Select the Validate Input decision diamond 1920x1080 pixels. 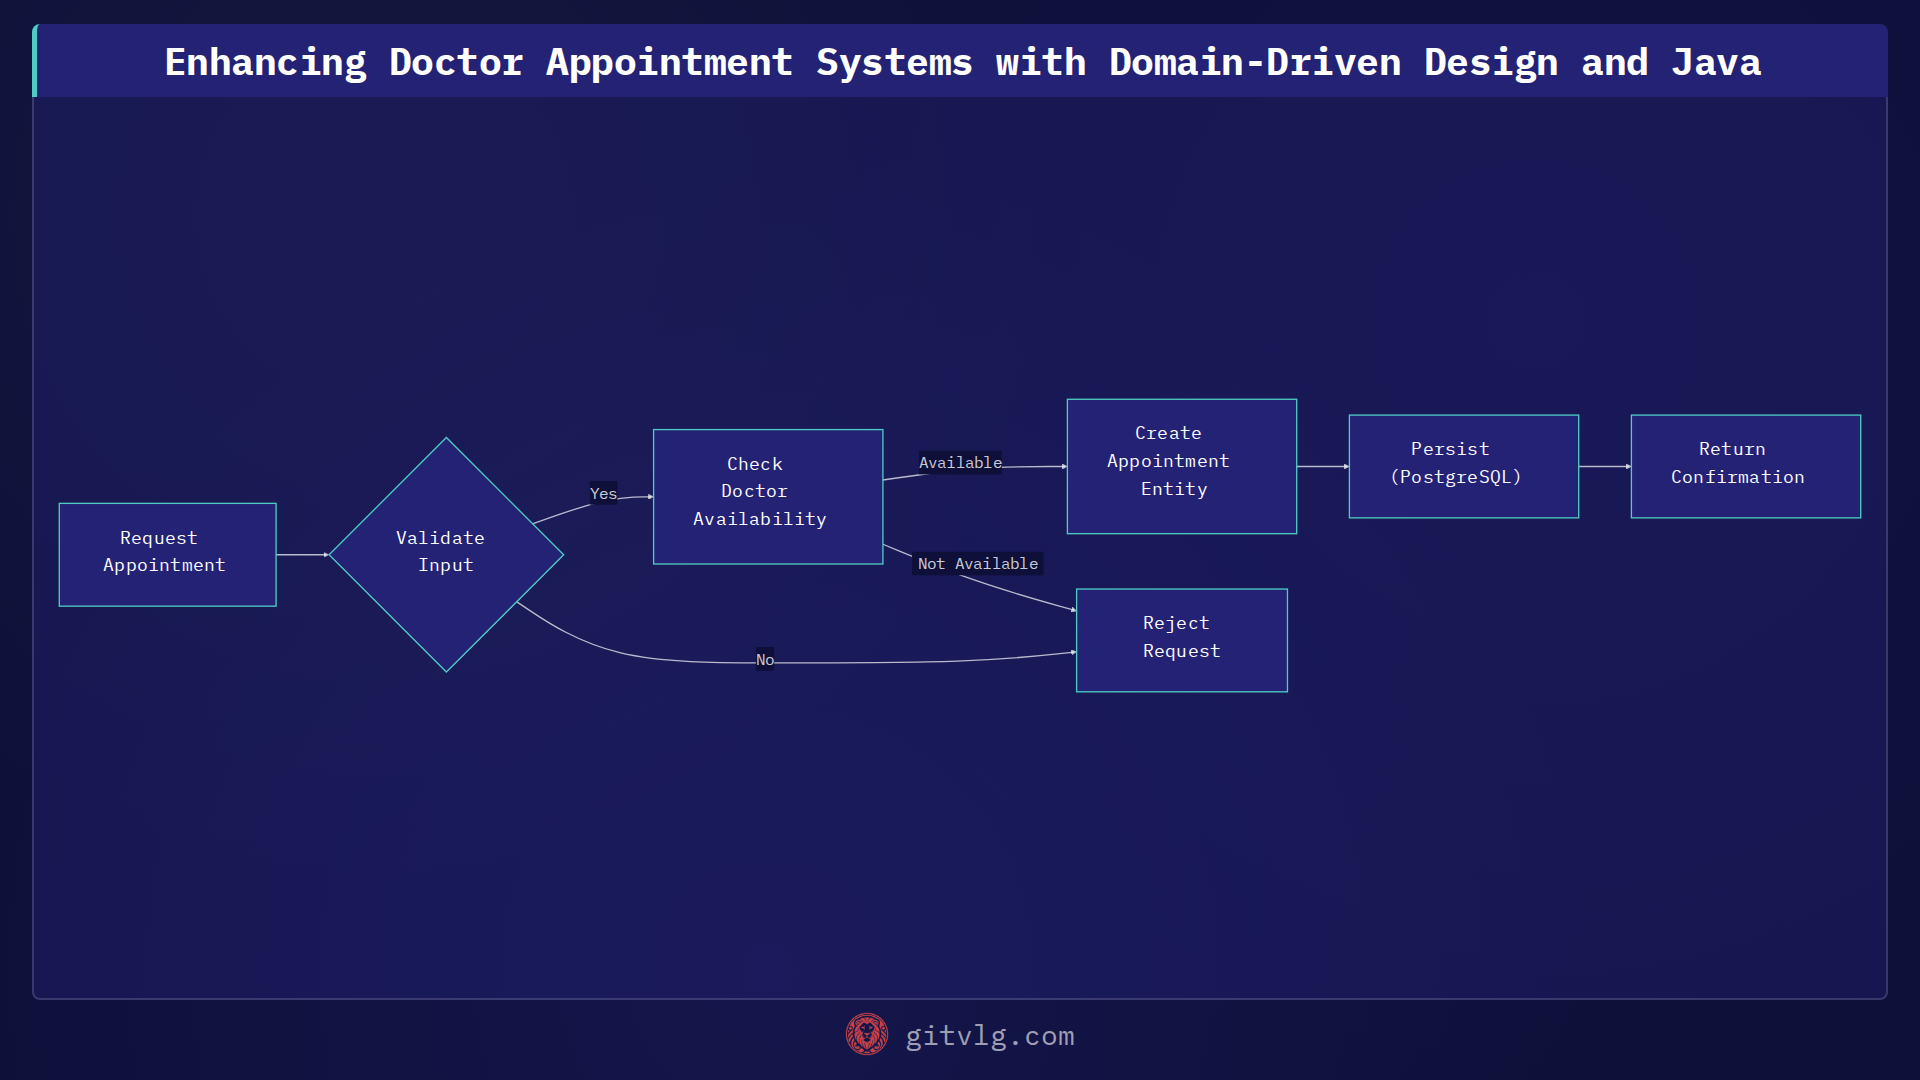tap(446, 554)
